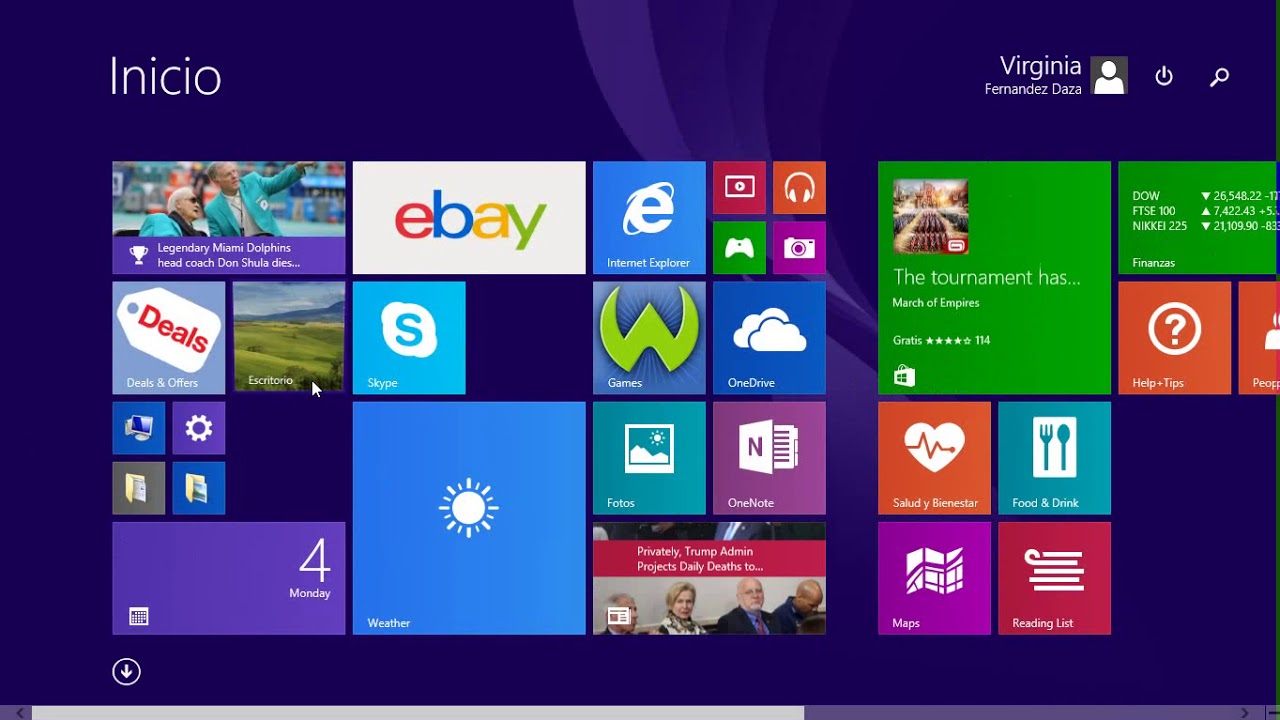Open the Skype tile
Screen dimensions: 1280x720
(409, 338)
